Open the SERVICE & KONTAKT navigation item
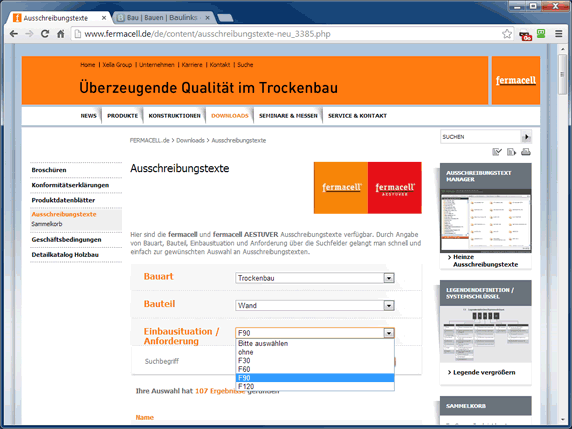The width and height of the screenshot is (572, 429). [x=357, y=116]
